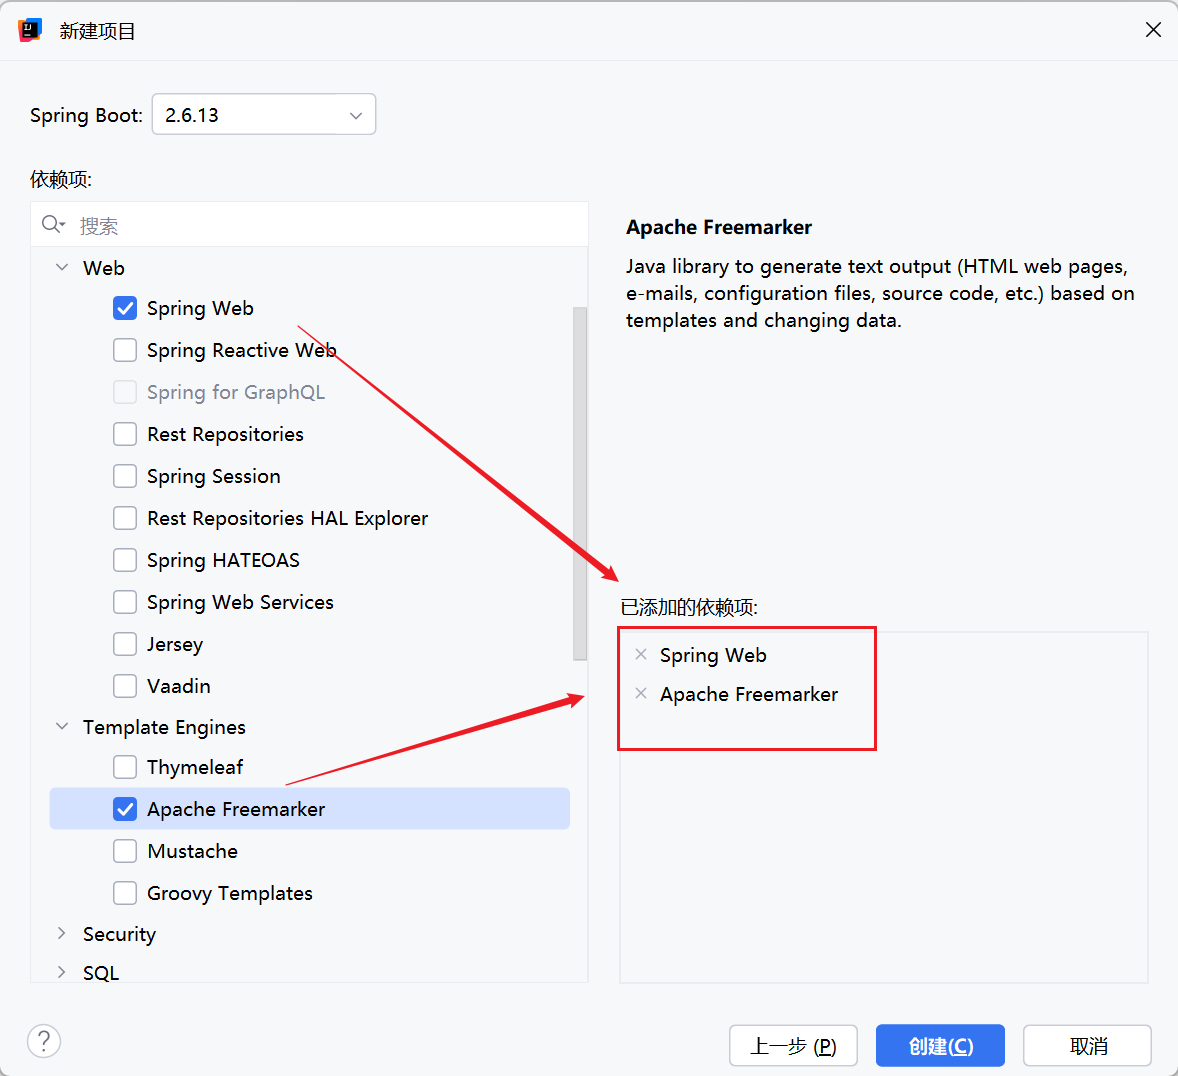The image size is (1178, 1076).
Task: Expand the Security category
Action: click(x=62, y=933)
